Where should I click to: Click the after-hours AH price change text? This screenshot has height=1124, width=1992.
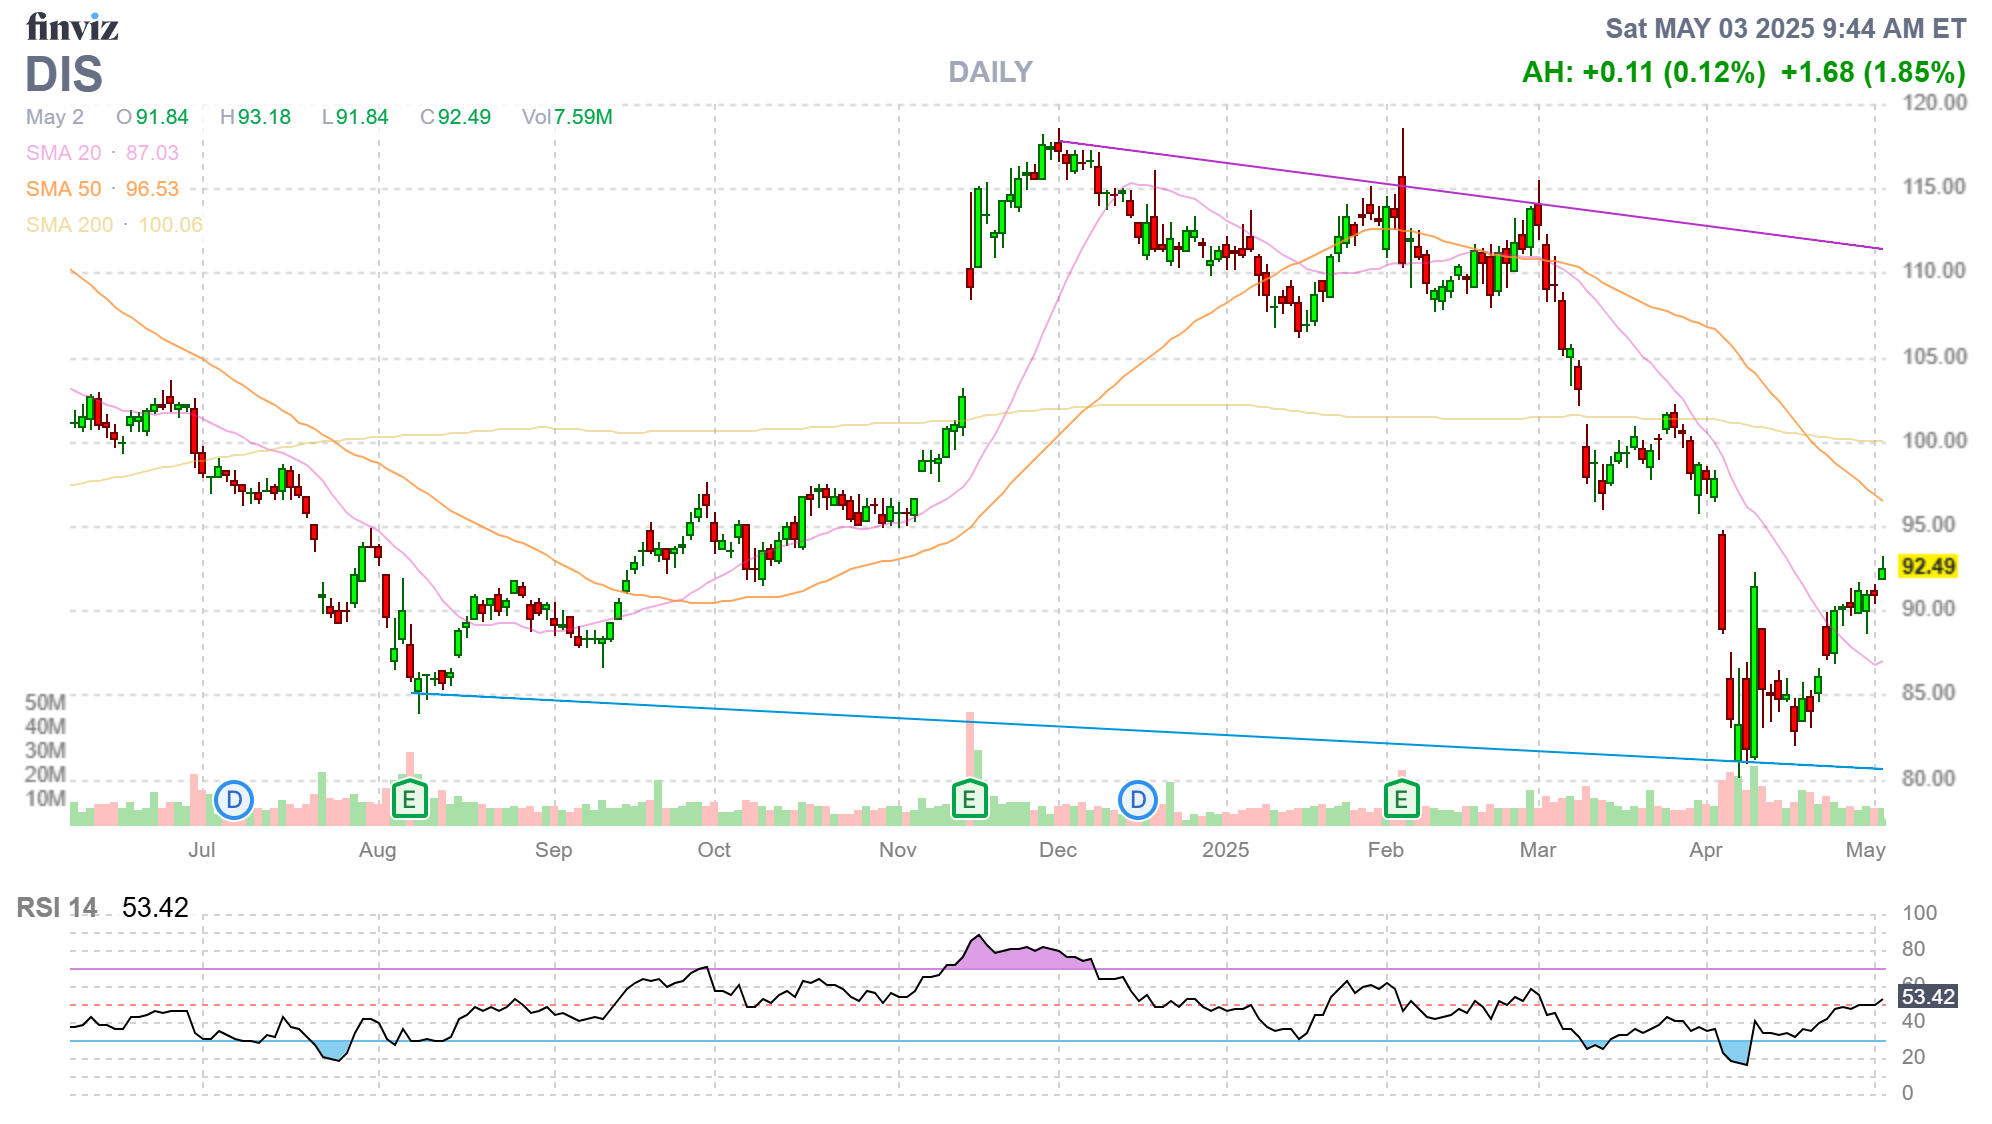[x=1643, y=73]
